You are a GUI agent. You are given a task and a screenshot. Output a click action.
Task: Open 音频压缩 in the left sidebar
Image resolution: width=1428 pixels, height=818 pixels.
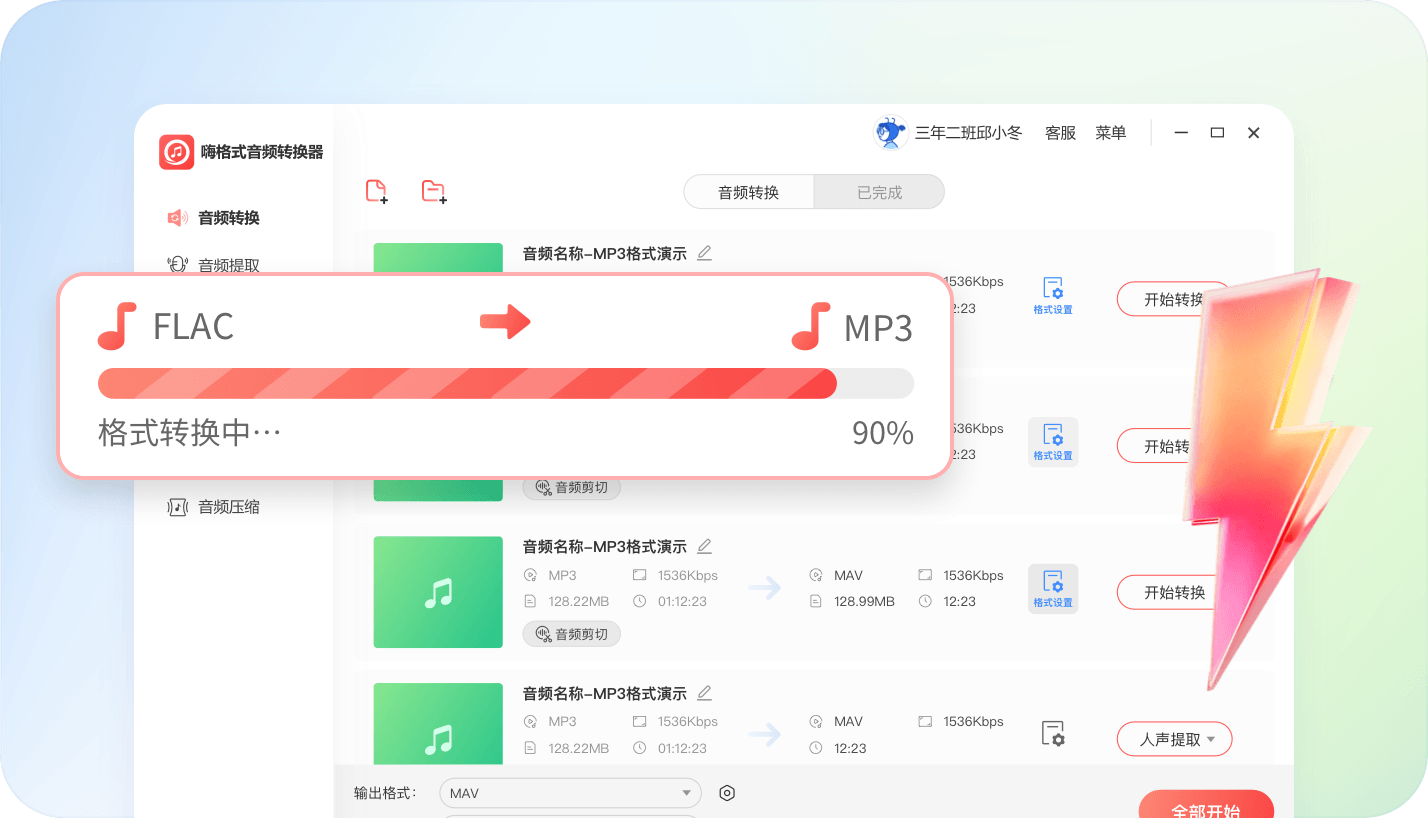[x=213, y=507]
